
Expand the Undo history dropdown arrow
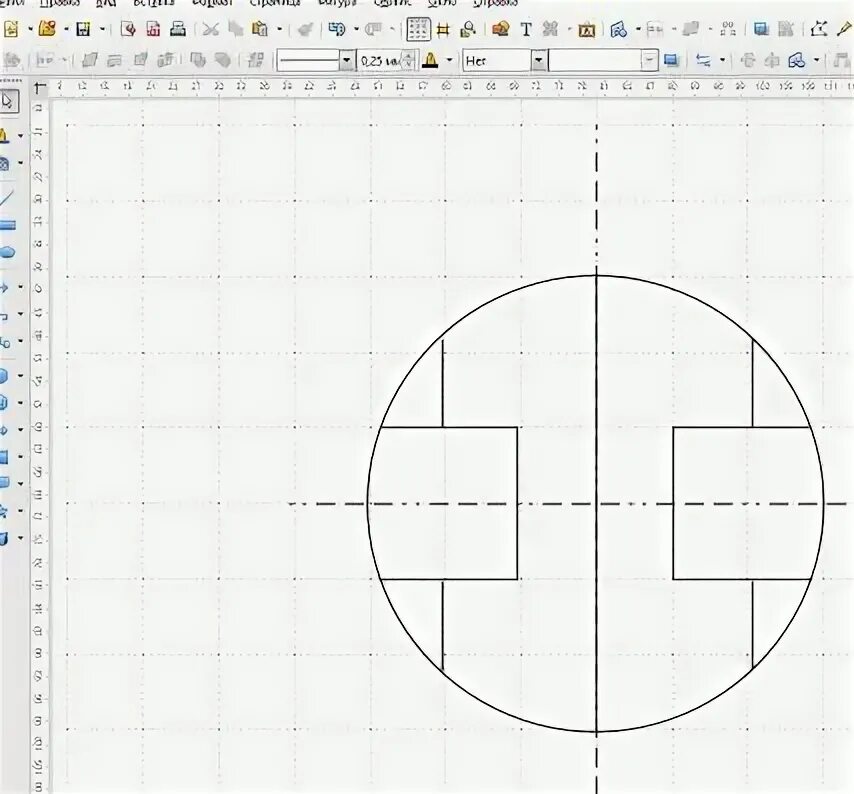(x=356, y=29)
